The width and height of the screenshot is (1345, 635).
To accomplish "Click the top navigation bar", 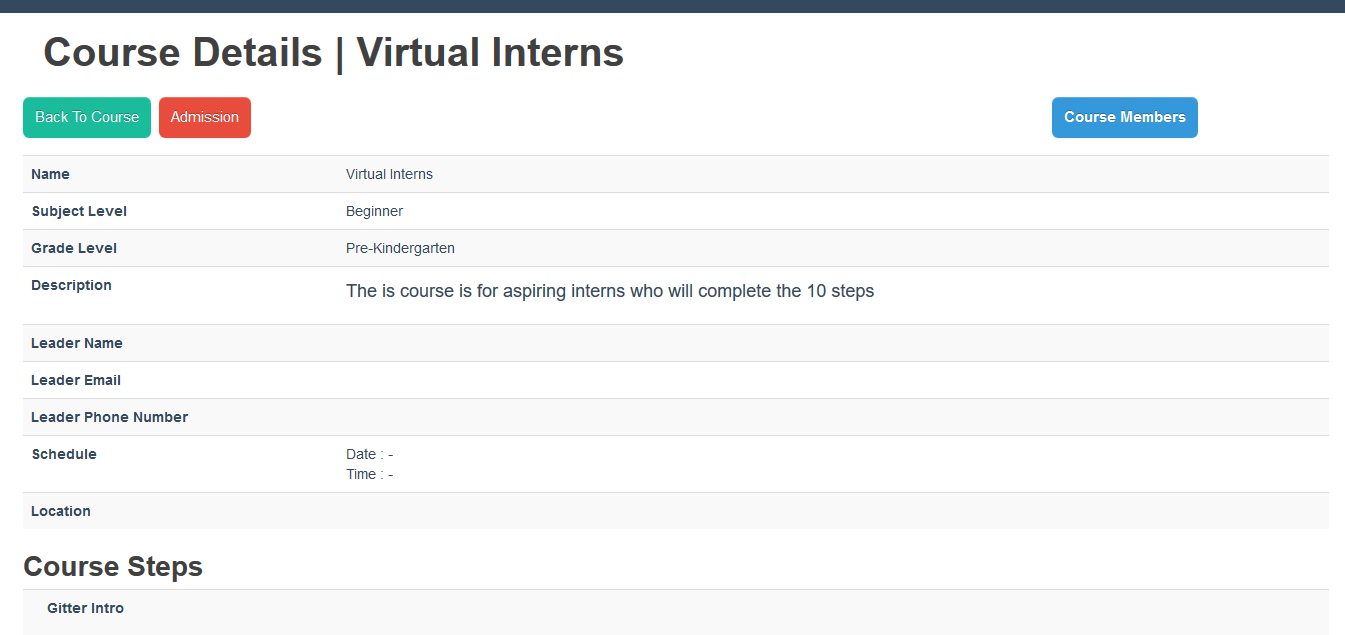I will (672, 7).
